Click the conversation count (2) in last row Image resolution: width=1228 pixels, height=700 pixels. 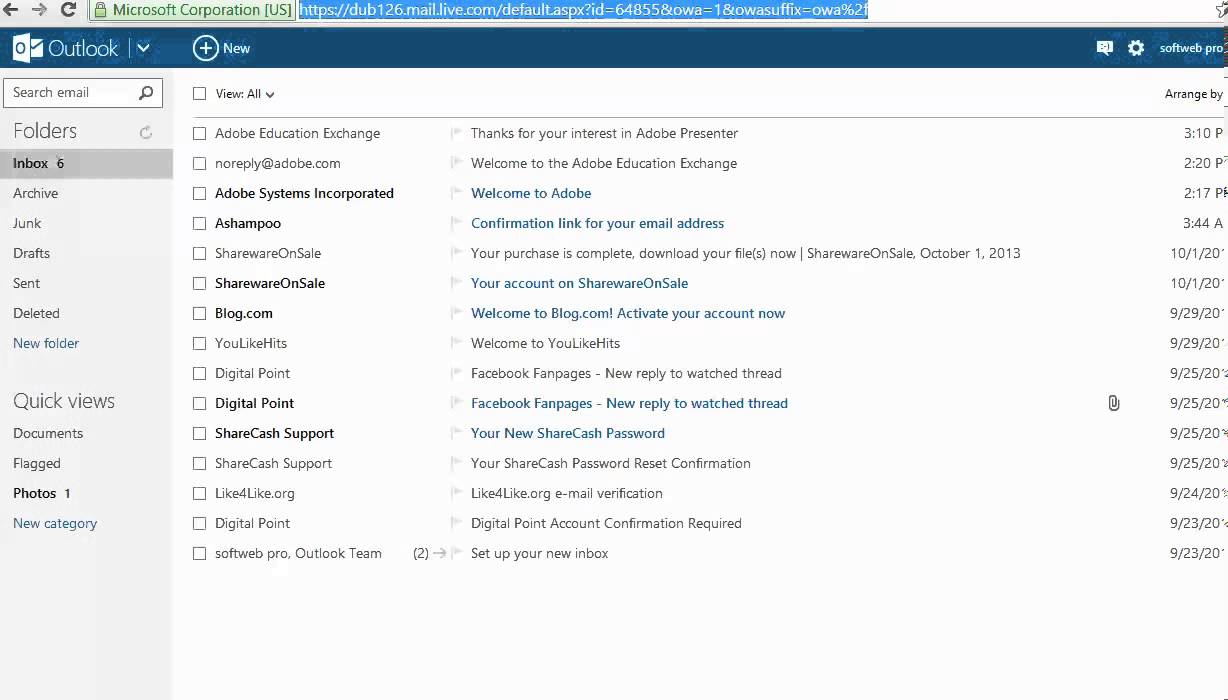[421, 553]
